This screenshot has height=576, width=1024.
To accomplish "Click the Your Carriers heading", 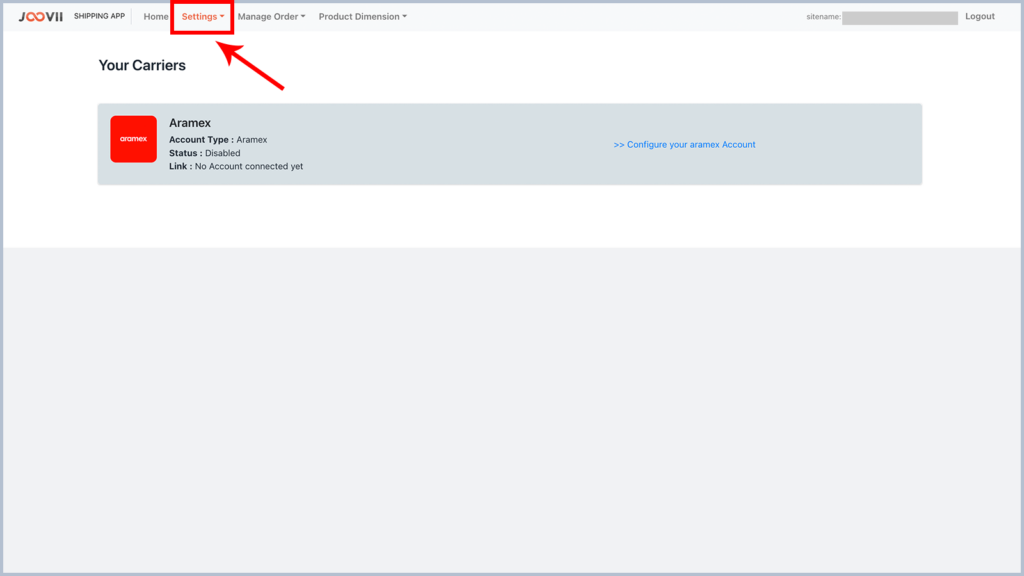I will [x=142, y=66].
